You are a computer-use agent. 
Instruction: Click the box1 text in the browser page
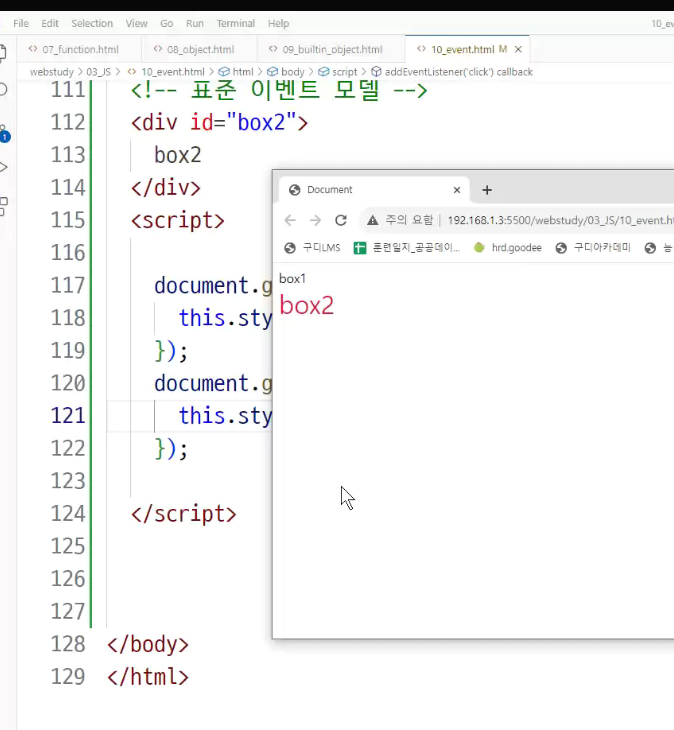coord(292,279)
